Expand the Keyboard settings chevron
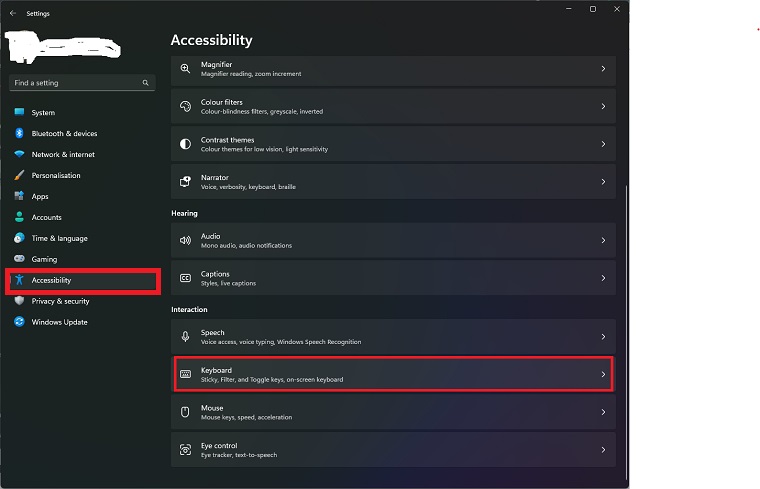The width and height of the screenshot is (760, 489). point(603,375)
